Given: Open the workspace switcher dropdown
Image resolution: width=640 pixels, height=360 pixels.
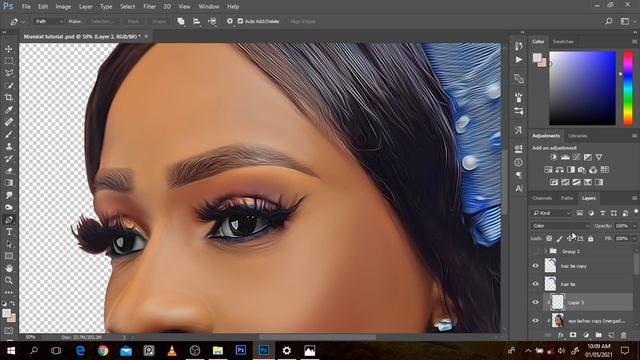Looking at the screenshot, I should 625,21.
